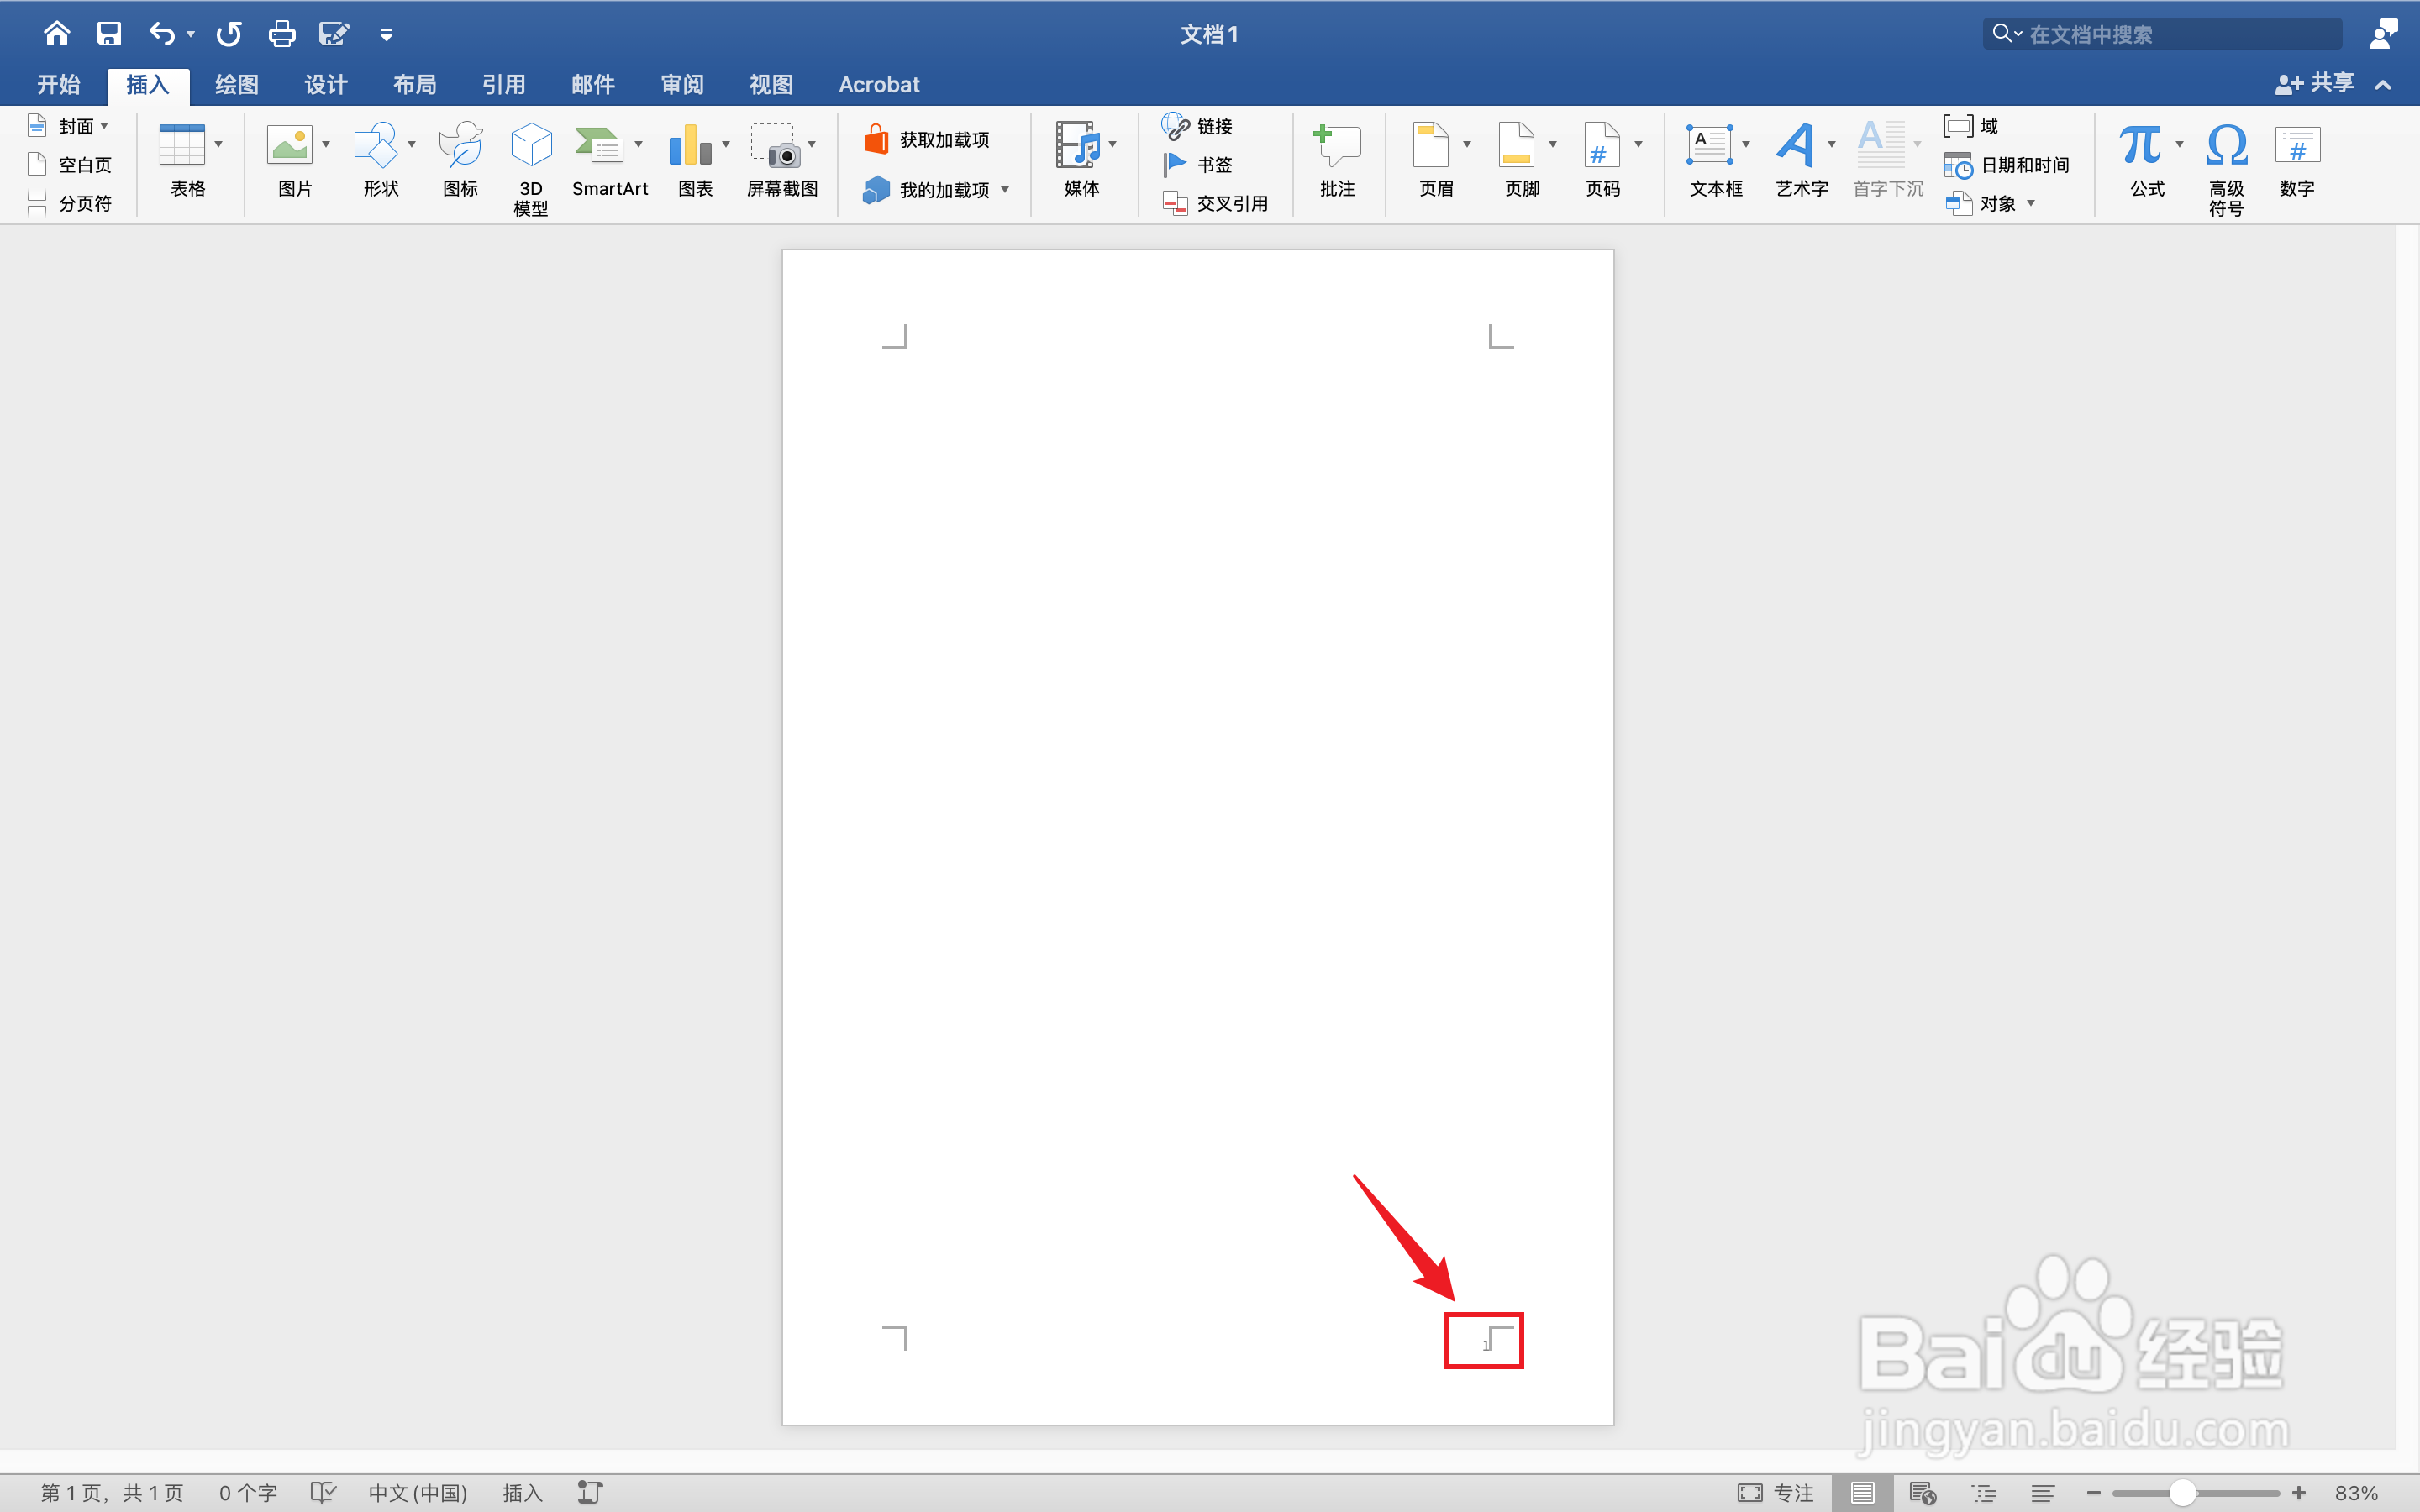
Task: Click the 艺术字 WordArt icon
Action: [x=1796, y=147]
